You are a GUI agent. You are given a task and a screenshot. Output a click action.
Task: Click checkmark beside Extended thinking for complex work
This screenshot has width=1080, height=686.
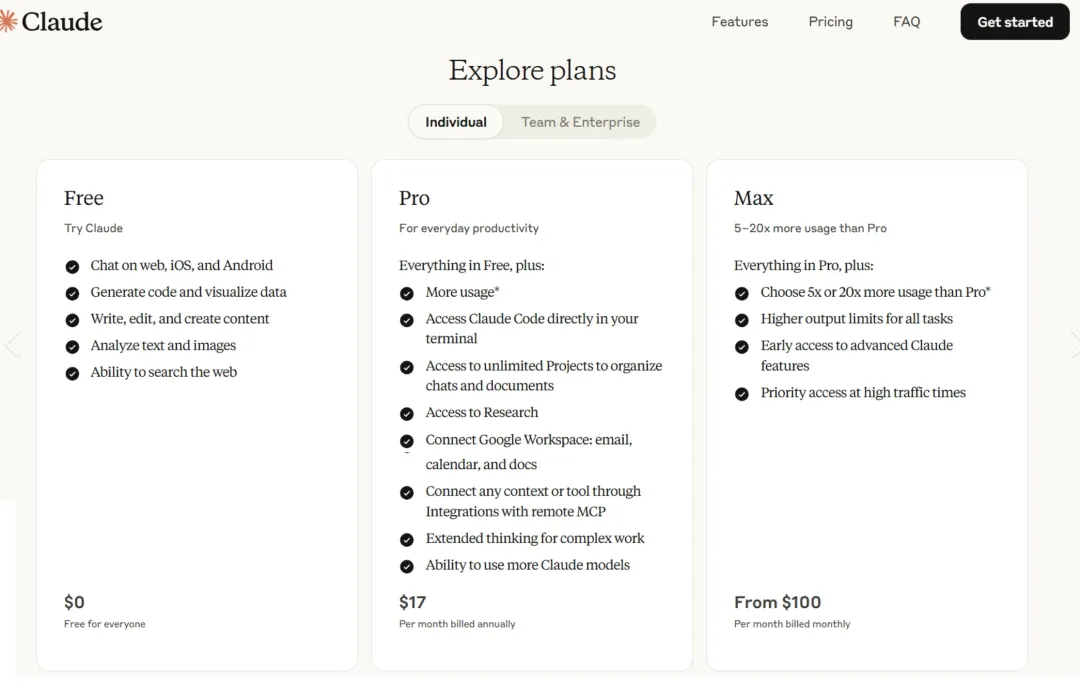pos(407,539)
